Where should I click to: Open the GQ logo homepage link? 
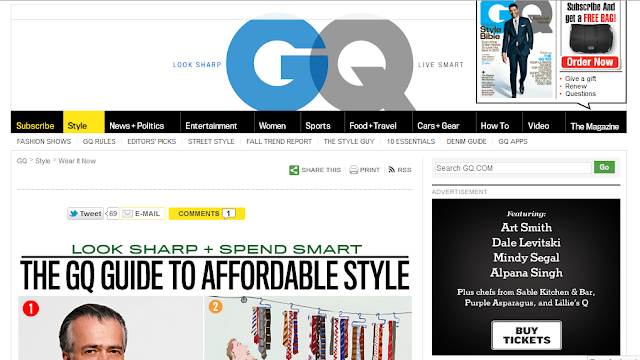pos(320,62)
